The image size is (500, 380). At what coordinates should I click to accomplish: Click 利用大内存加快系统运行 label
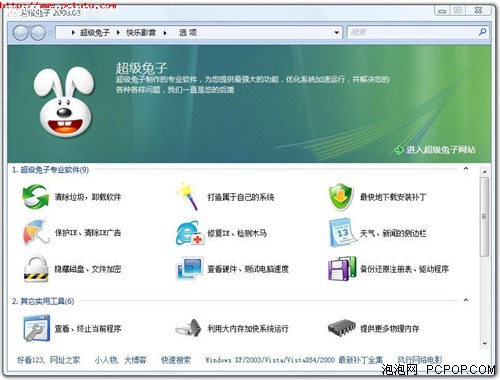(248, 329)
